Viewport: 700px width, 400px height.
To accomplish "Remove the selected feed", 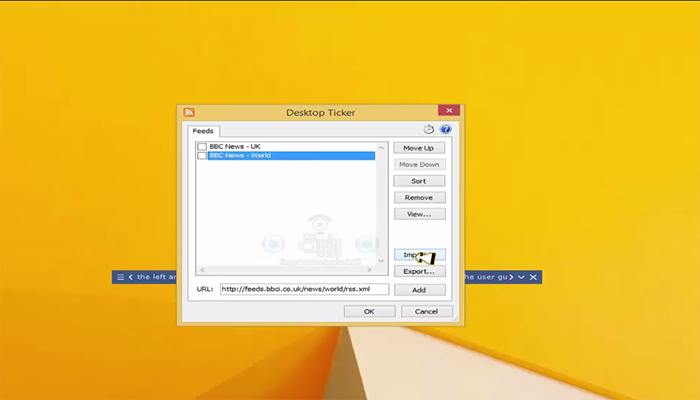I will point(419,198).
